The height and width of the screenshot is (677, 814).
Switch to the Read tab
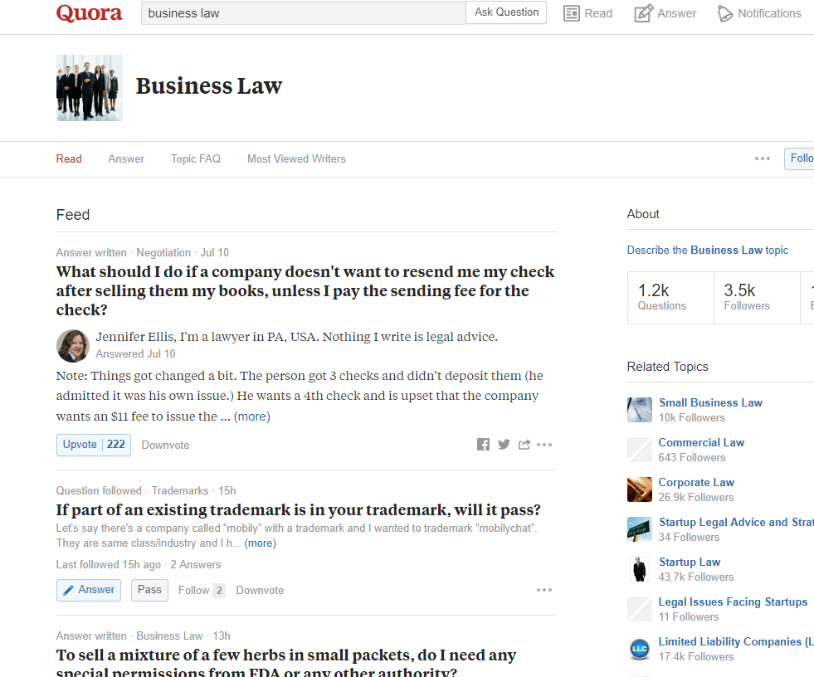[69, 159]
